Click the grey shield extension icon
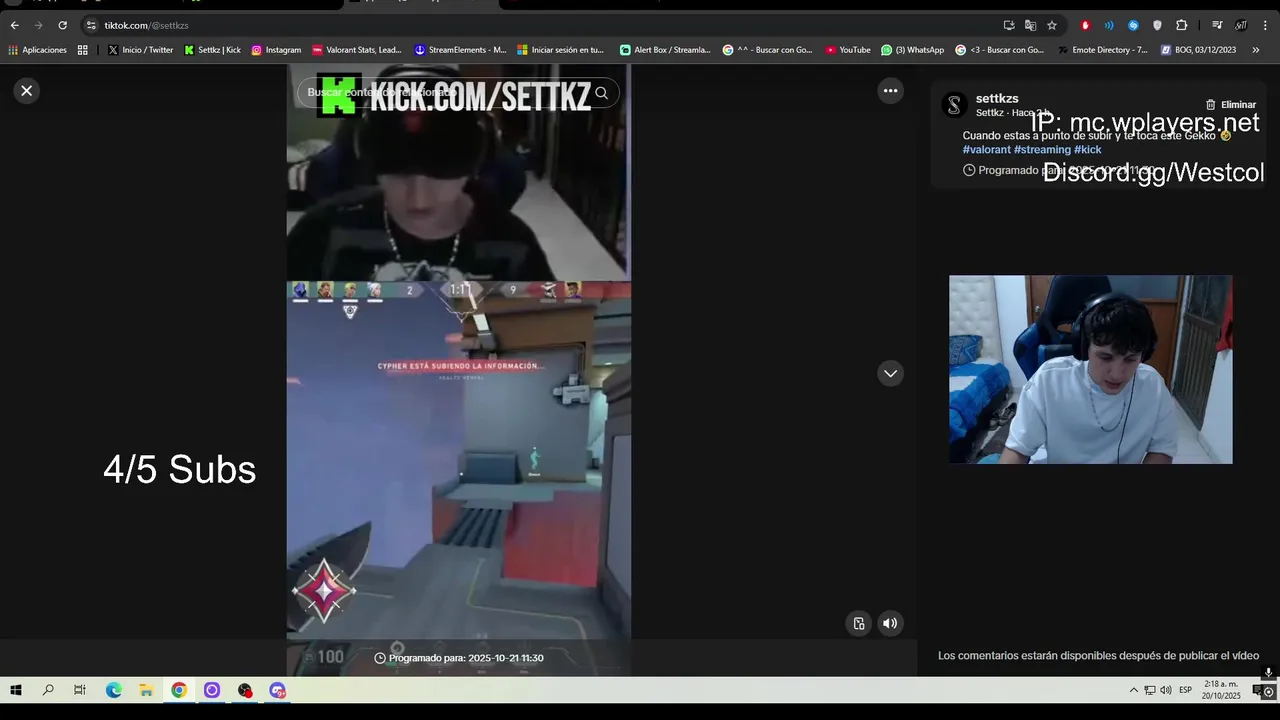This screenshot has width=1280, height=720. 1157,25
